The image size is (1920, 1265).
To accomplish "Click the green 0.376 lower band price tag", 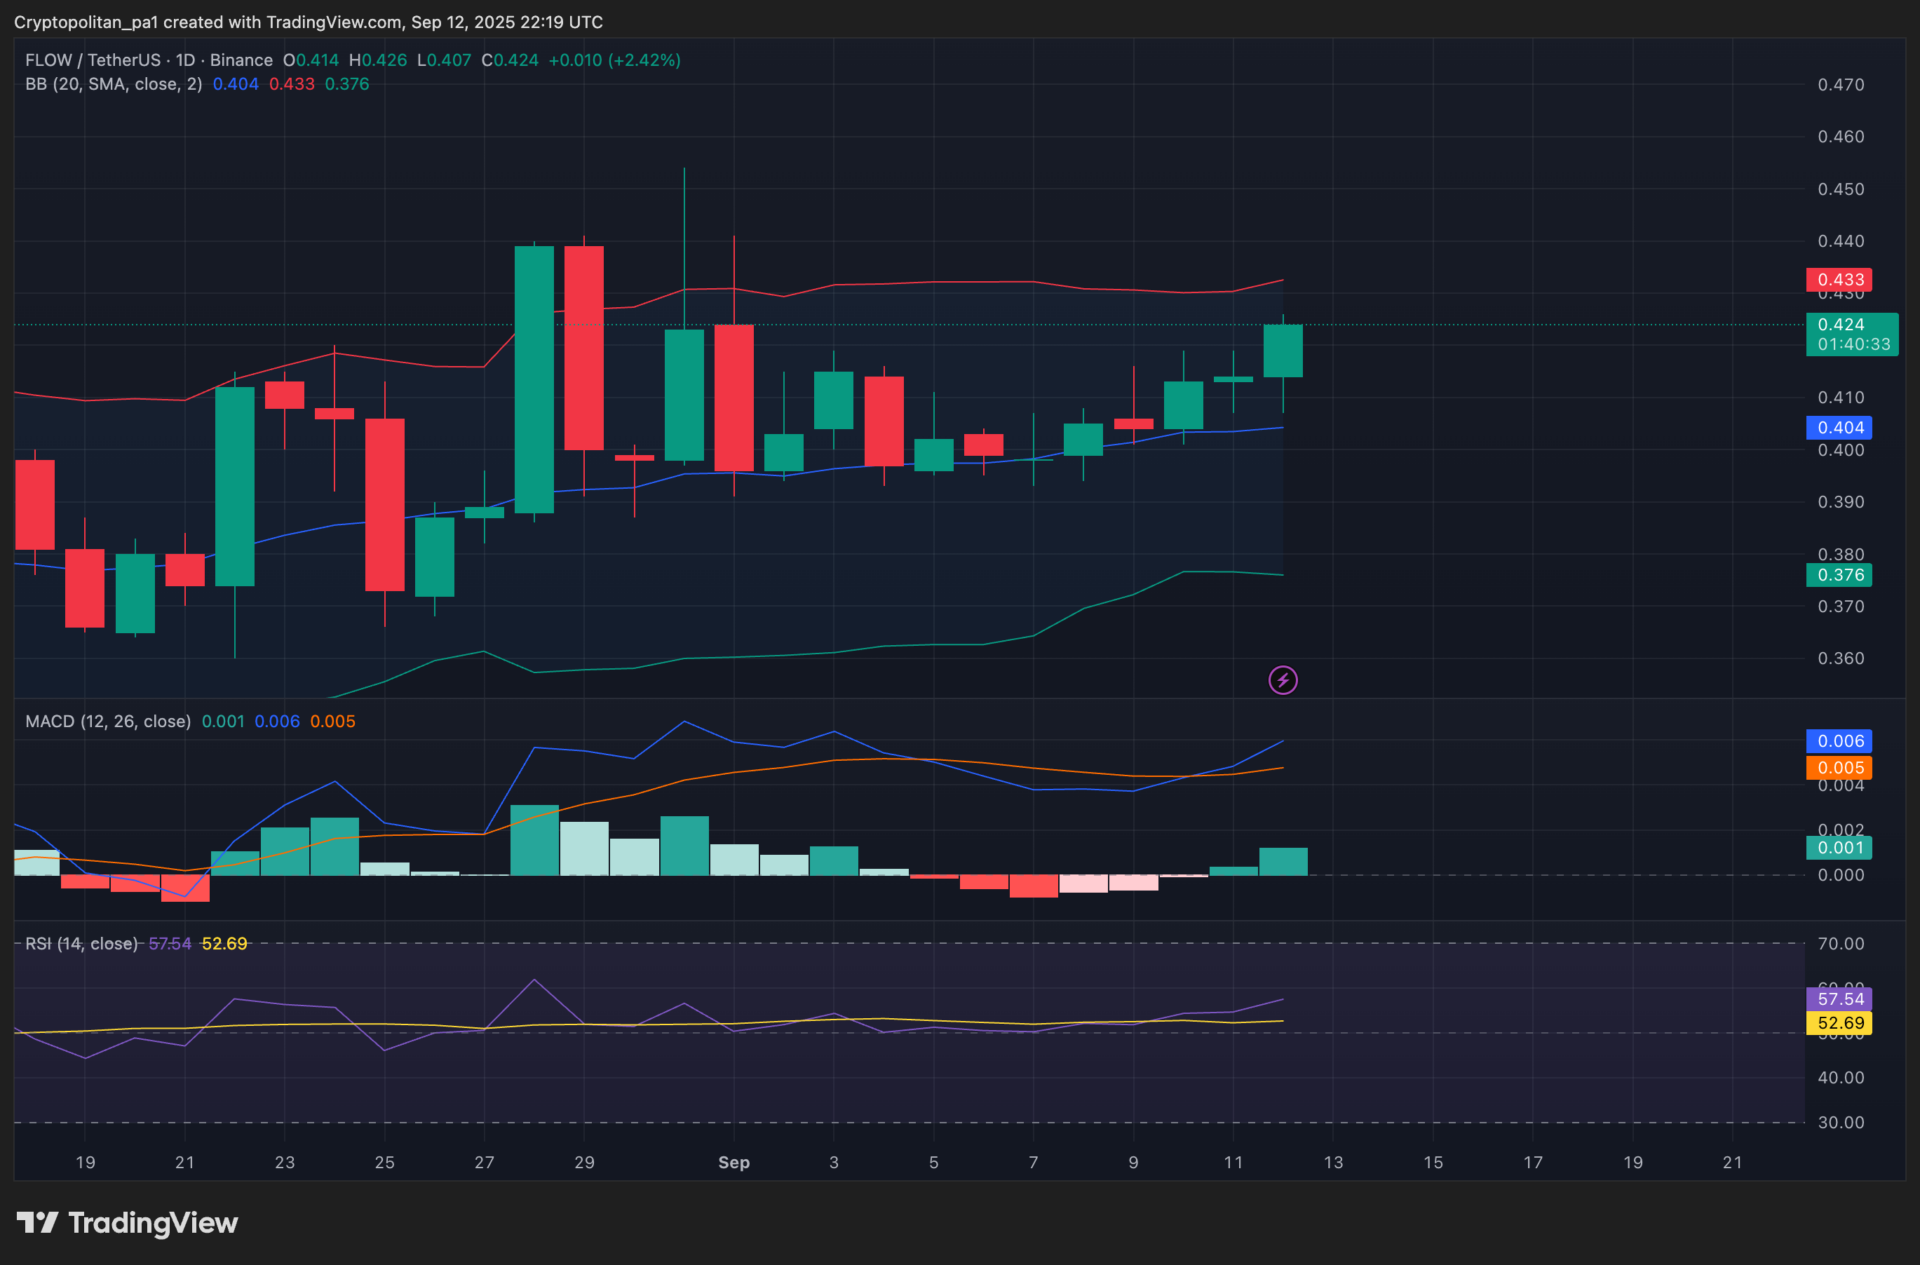I will (x=1839, y=575).
